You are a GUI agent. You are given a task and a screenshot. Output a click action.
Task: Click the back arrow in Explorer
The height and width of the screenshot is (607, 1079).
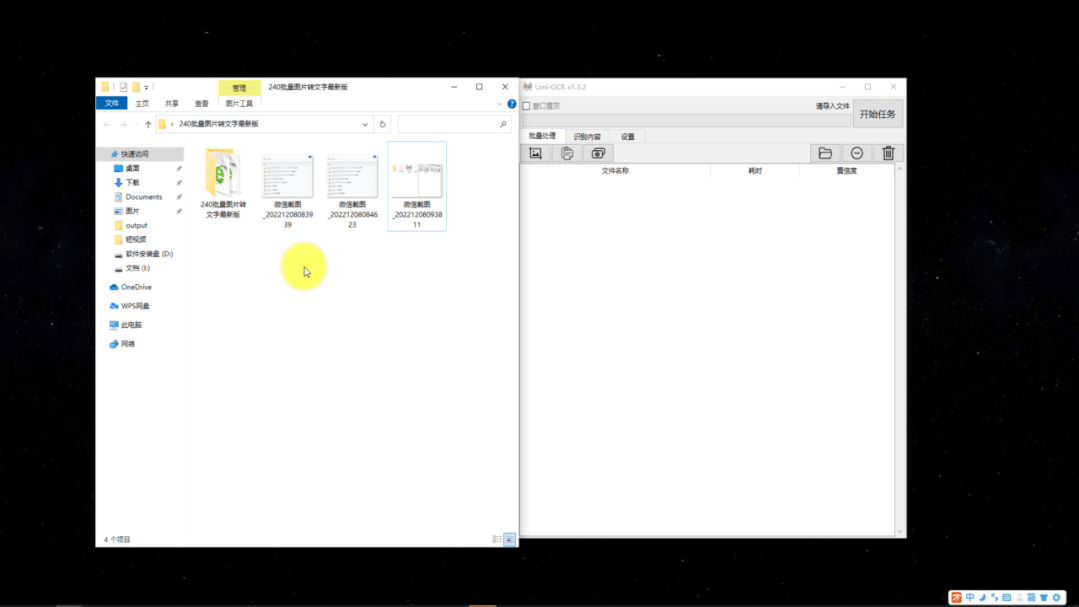point(107,125)
